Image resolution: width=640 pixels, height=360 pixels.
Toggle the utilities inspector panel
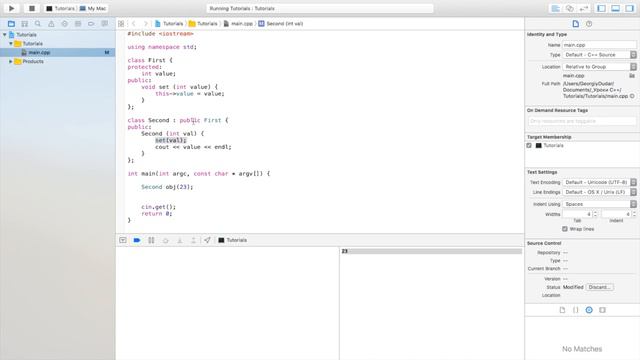[630, 8]
